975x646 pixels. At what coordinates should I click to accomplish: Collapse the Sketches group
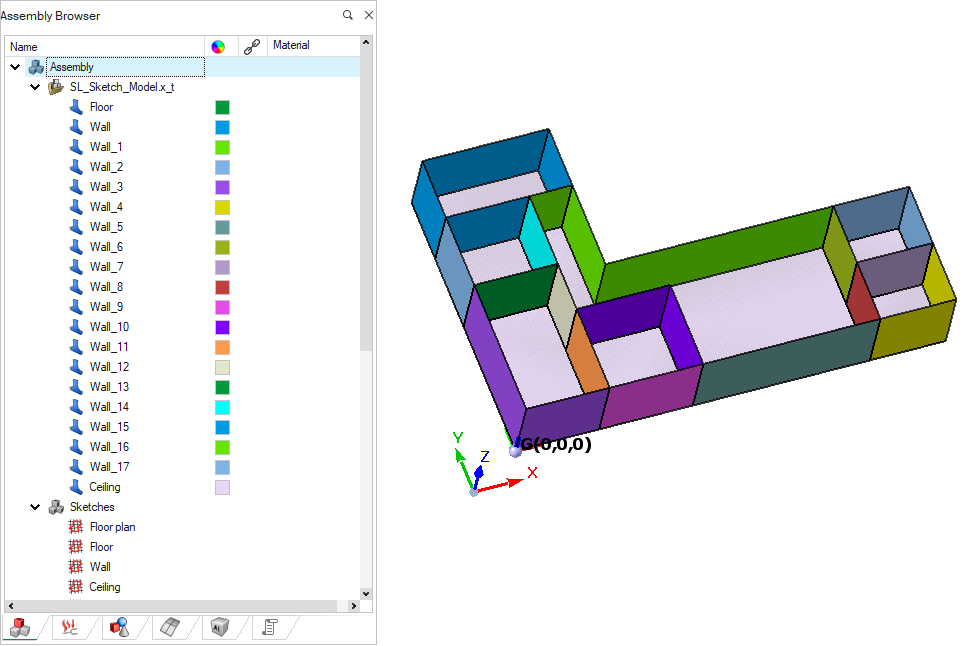pos(35,507)
